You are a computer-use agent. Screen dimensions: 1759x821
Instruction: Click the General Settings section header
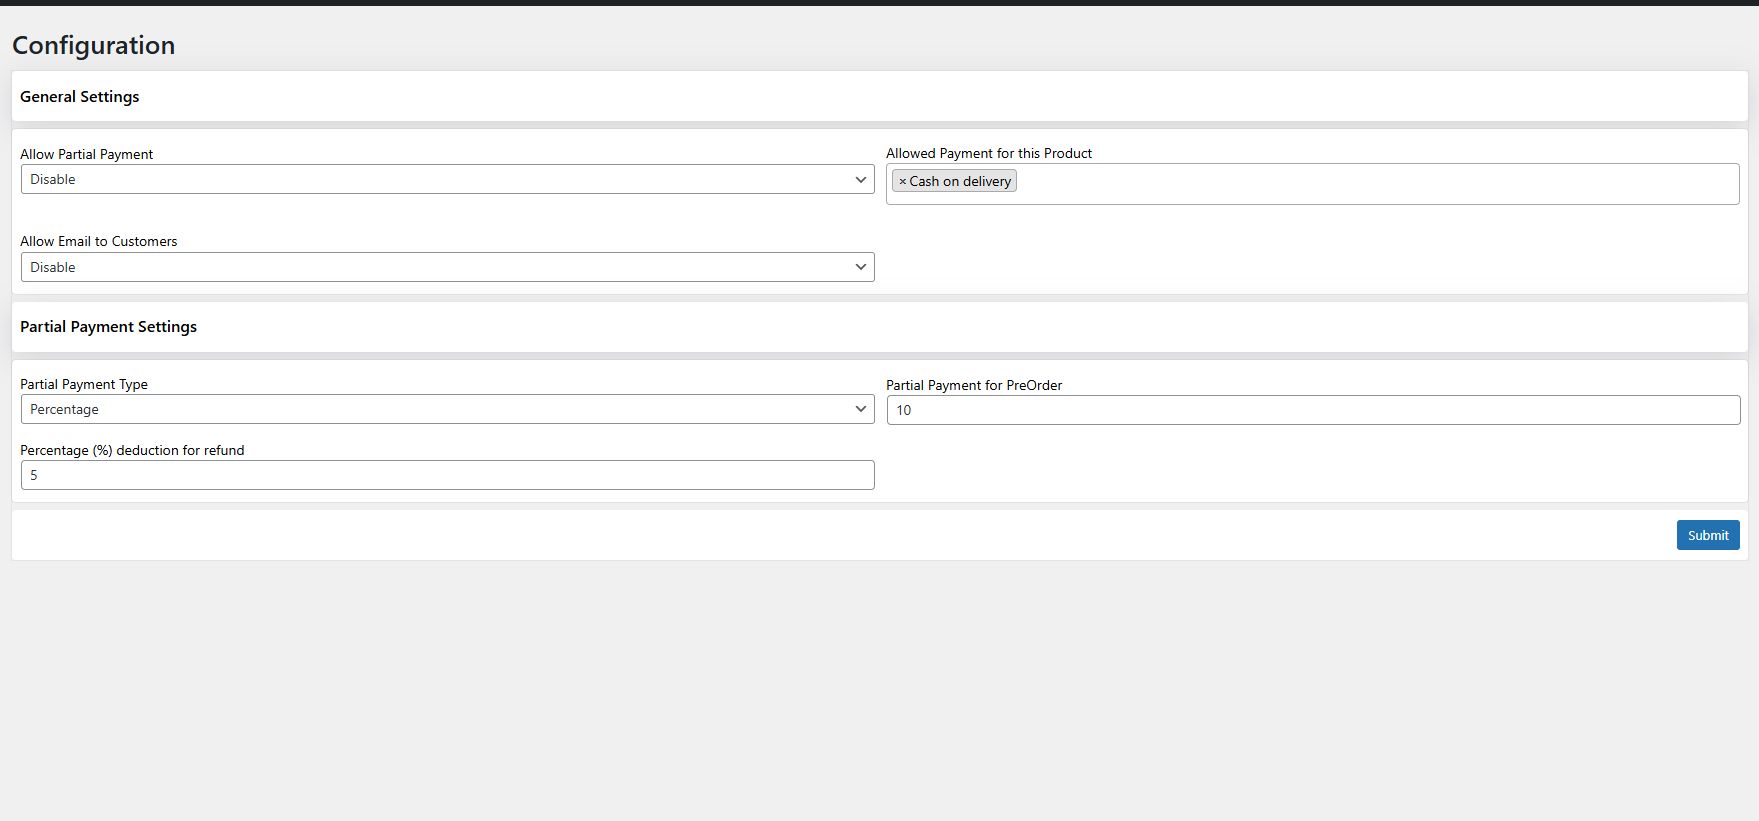[x=80, y=97]
